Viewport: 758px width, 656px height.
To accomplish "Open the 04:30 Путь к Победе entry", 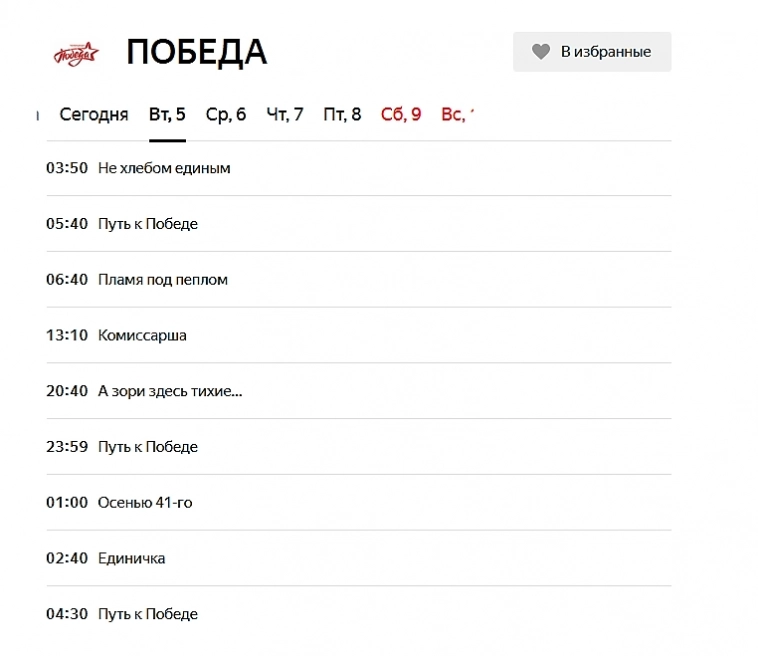I will point(147,614).
